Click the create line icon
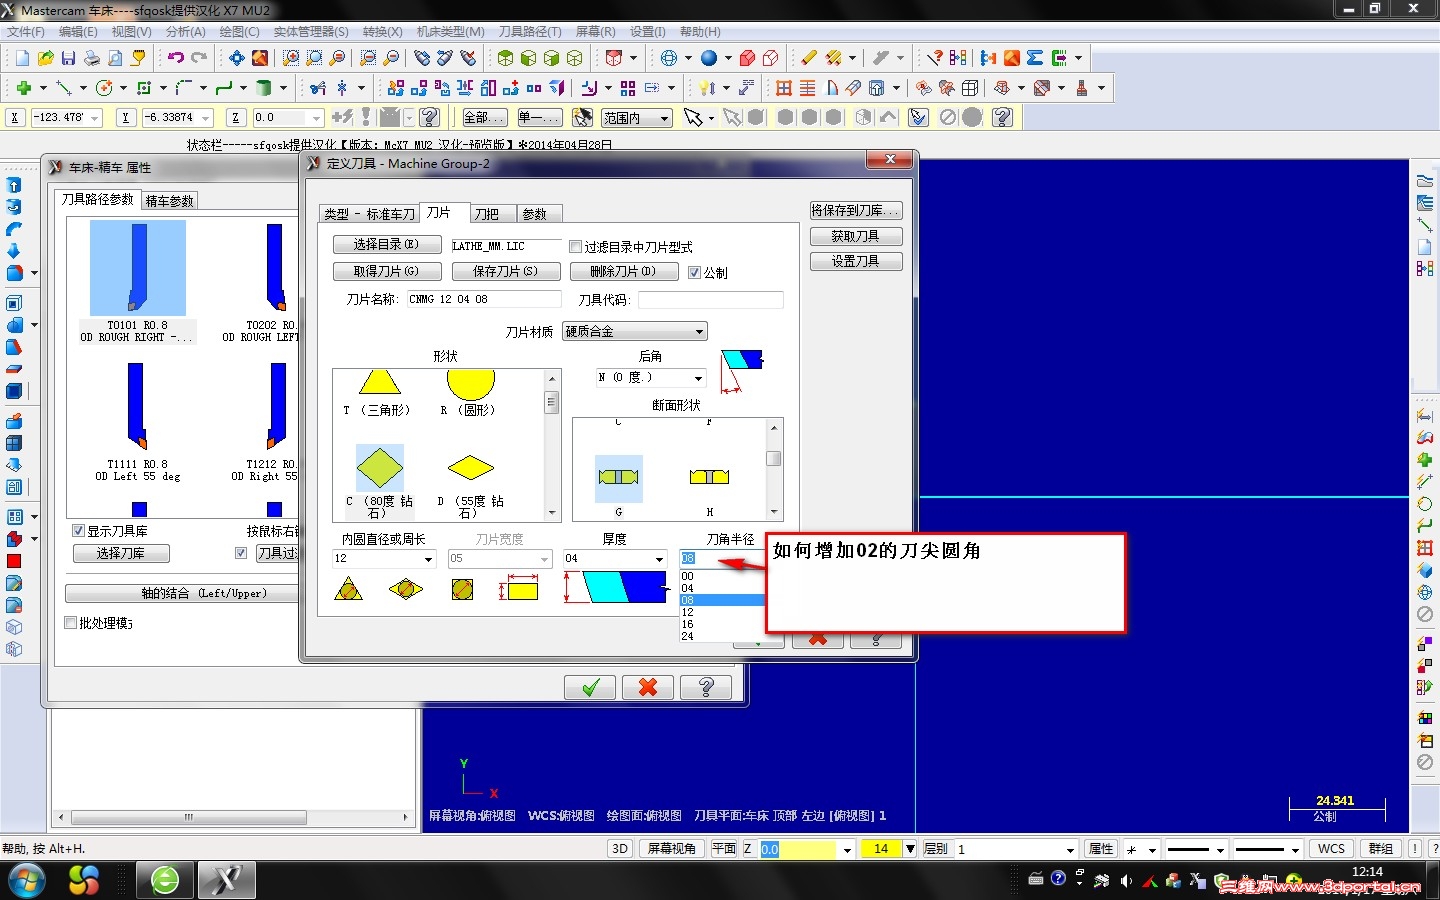The height and width of the screenshot is (900, 1440). [x=64, y=88]
